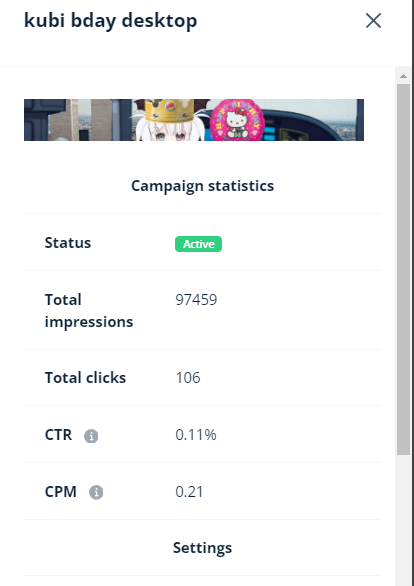Image resolution: width=414 pixels, height=586 pixels.
Task: Click the Status row label
Action: click(68, 243)
